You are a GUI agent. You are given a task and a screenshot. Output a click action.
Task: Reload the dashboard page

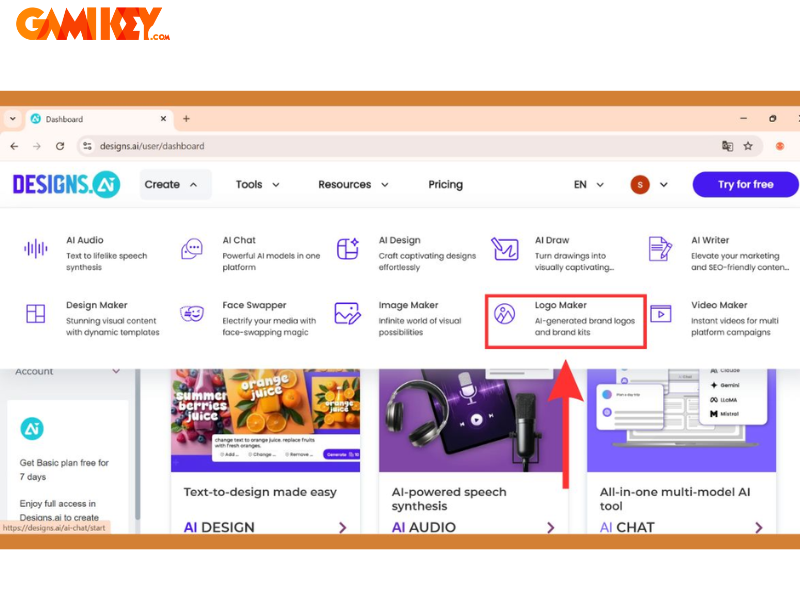point(60,146)
